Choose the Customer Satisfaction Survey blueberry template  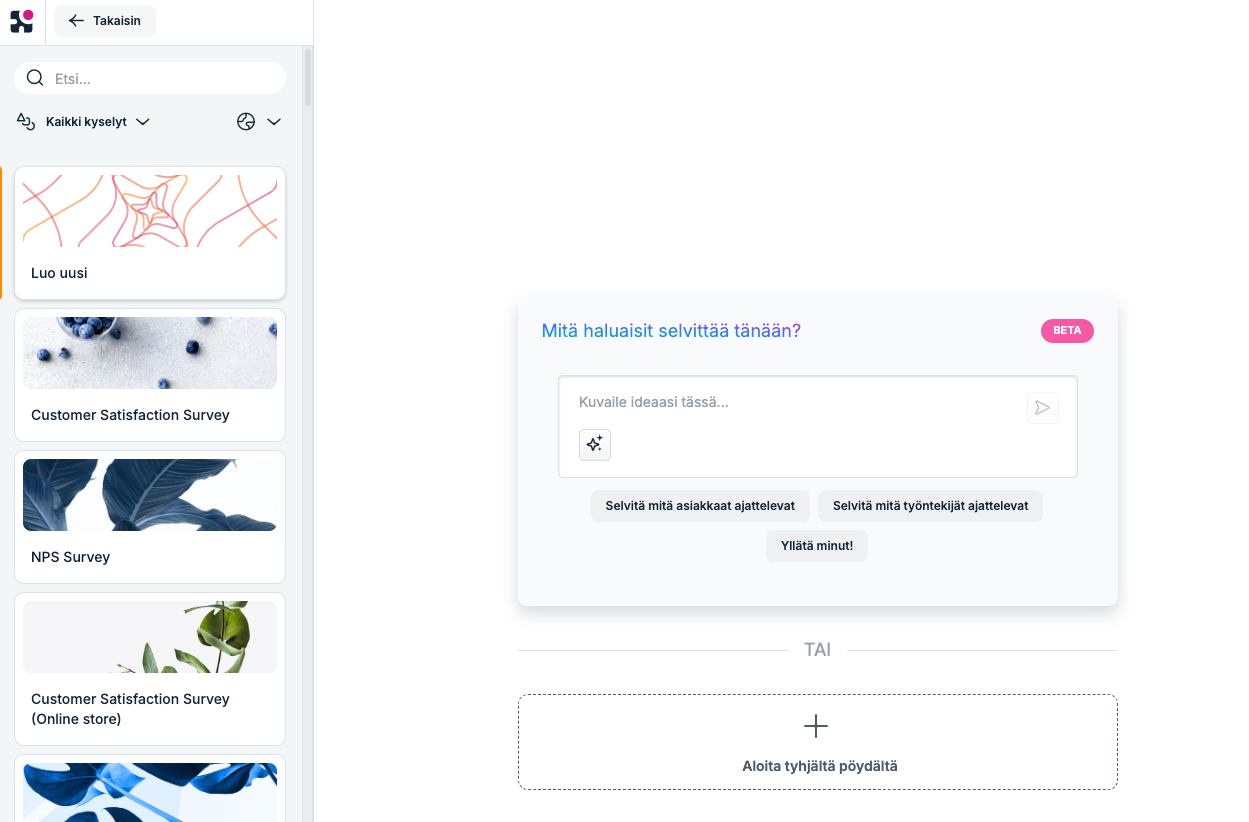(x=150, y=375)
